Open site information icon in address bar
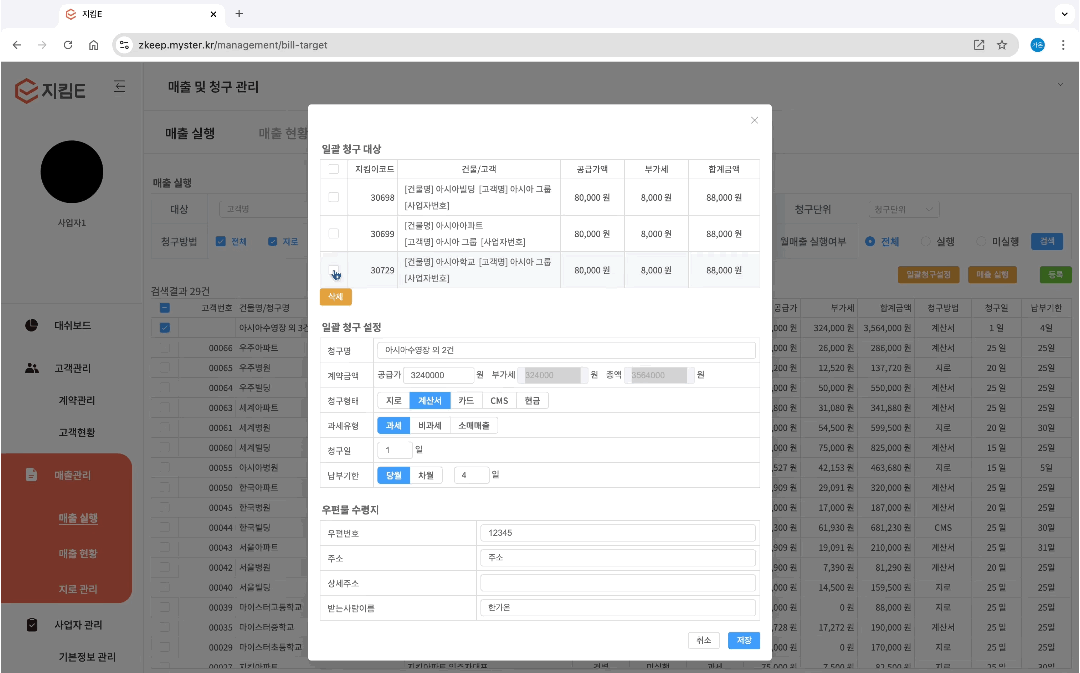This screenshot has width=1080, height=673. pos(124,45)
